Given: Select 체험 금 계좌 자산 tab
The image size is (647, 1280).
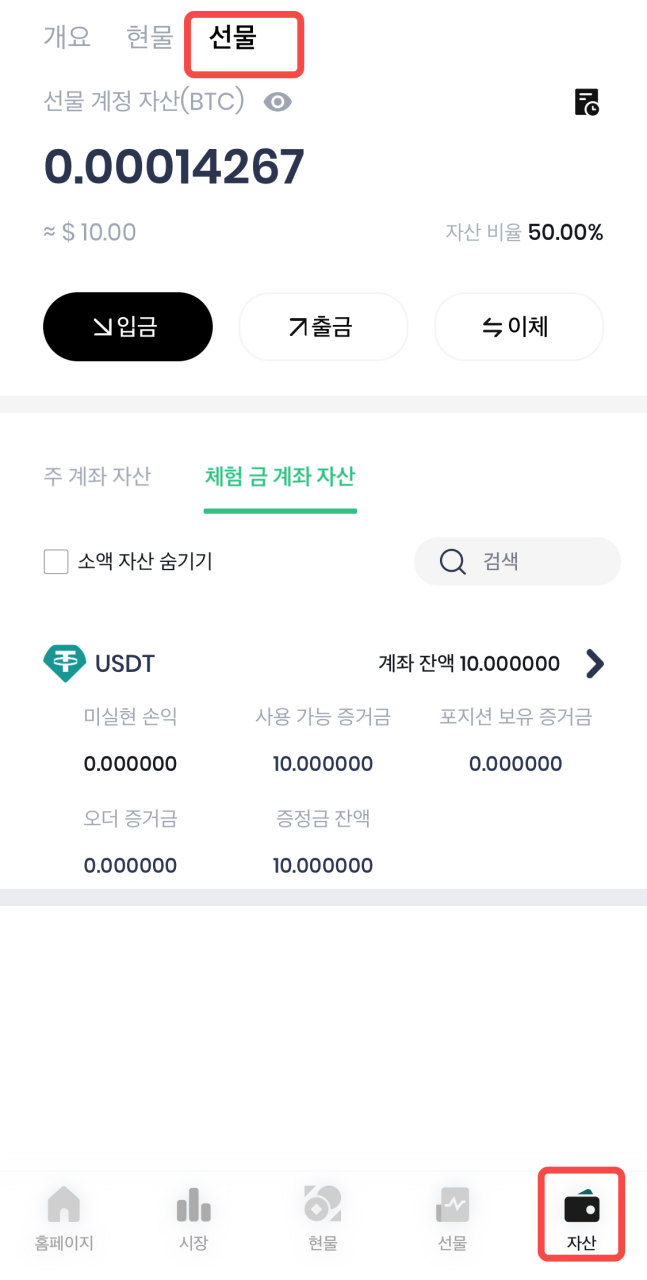Looking at the screenshot, I should tap(279, 476).
